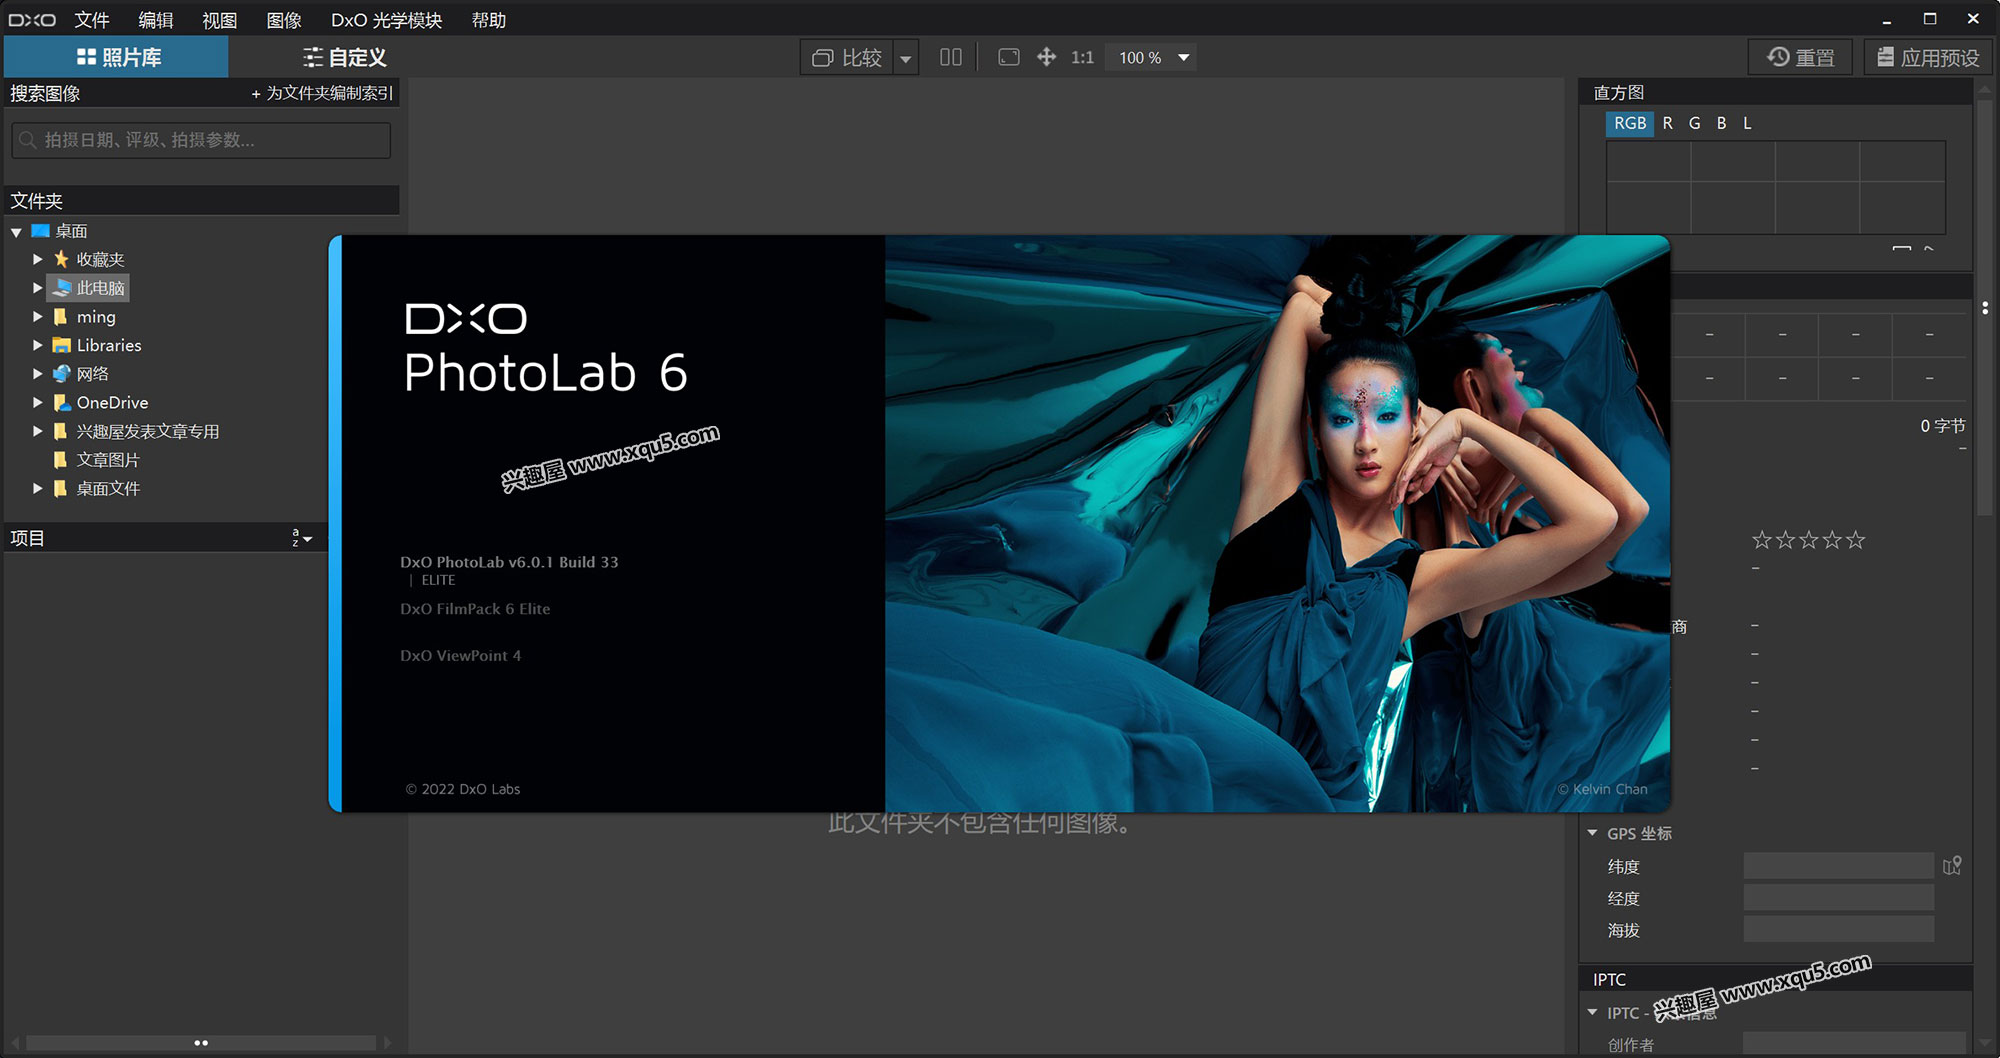
Task: Click the Libraries folder icon
Action: pyautogui.click(x=61, y=345)
